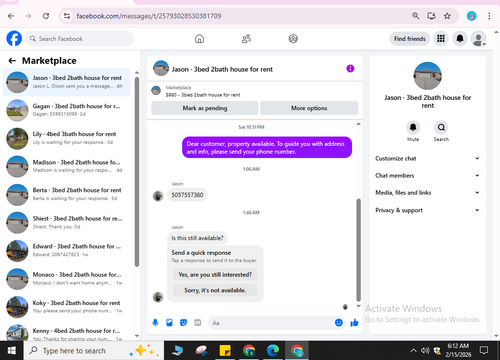Open Chrome three-dot menu
Image resolution: width=500 pixels, height=360 pixels.
click(x=489, y=16)
